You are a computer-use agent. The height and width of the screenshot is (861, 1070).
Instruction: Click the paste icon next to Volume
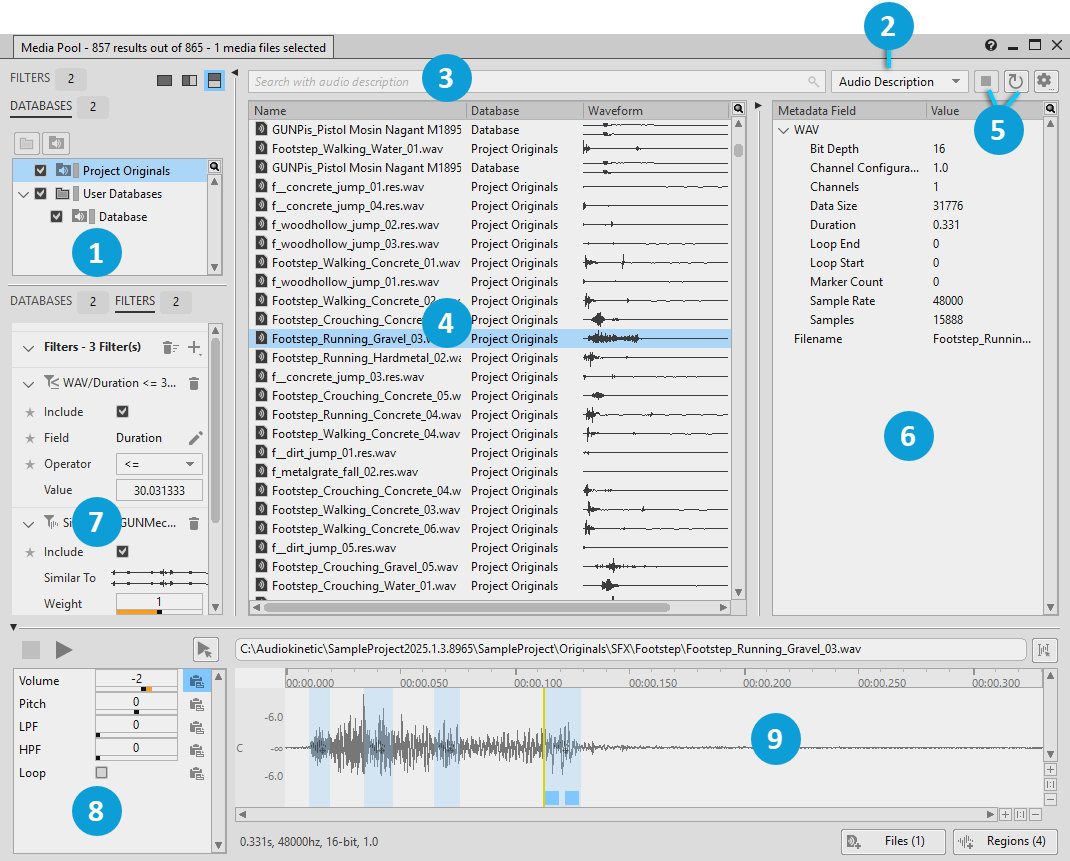[x=196, y=681]
